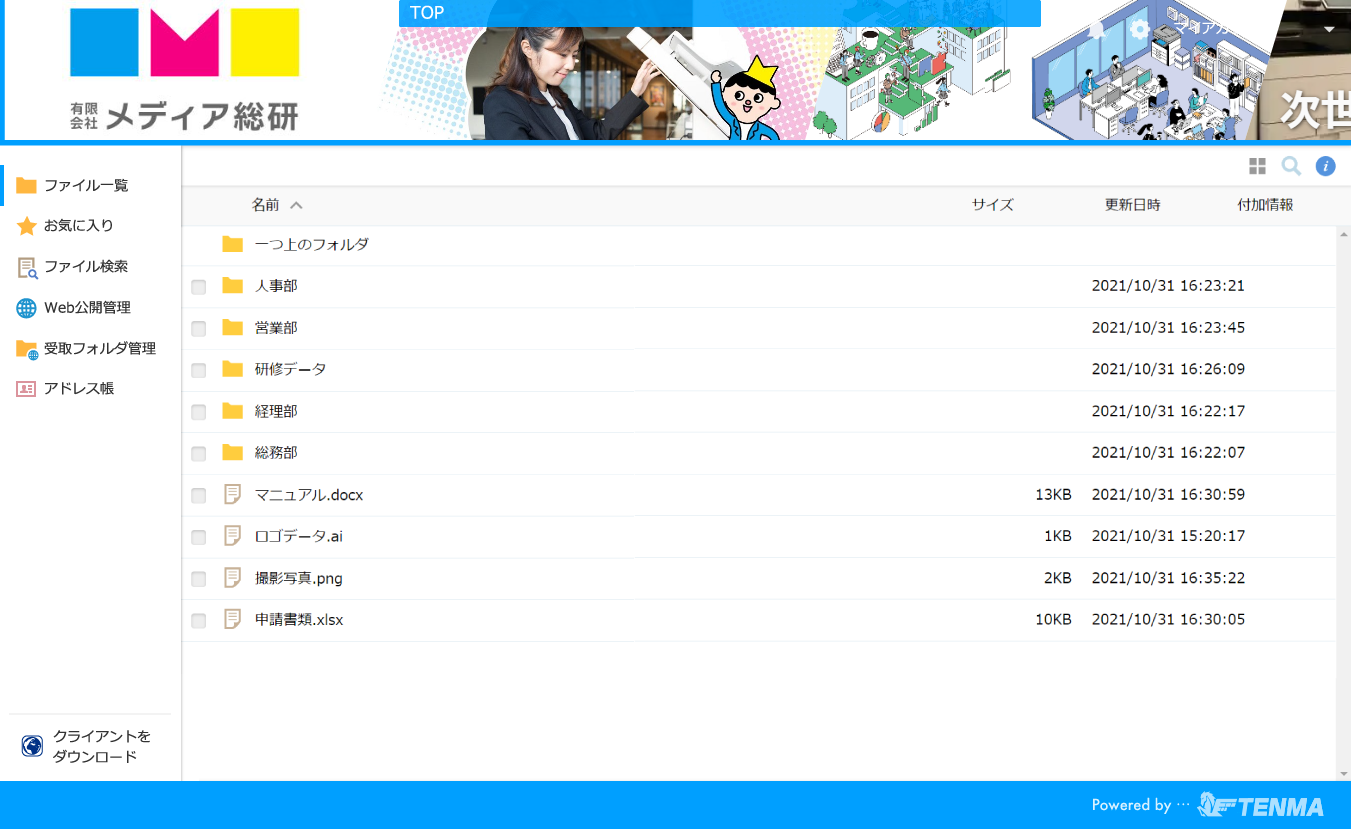The image size is (1351, 829).
Task: Select the マニュアル.docx checkbox
Action: (x=199, y=496)
